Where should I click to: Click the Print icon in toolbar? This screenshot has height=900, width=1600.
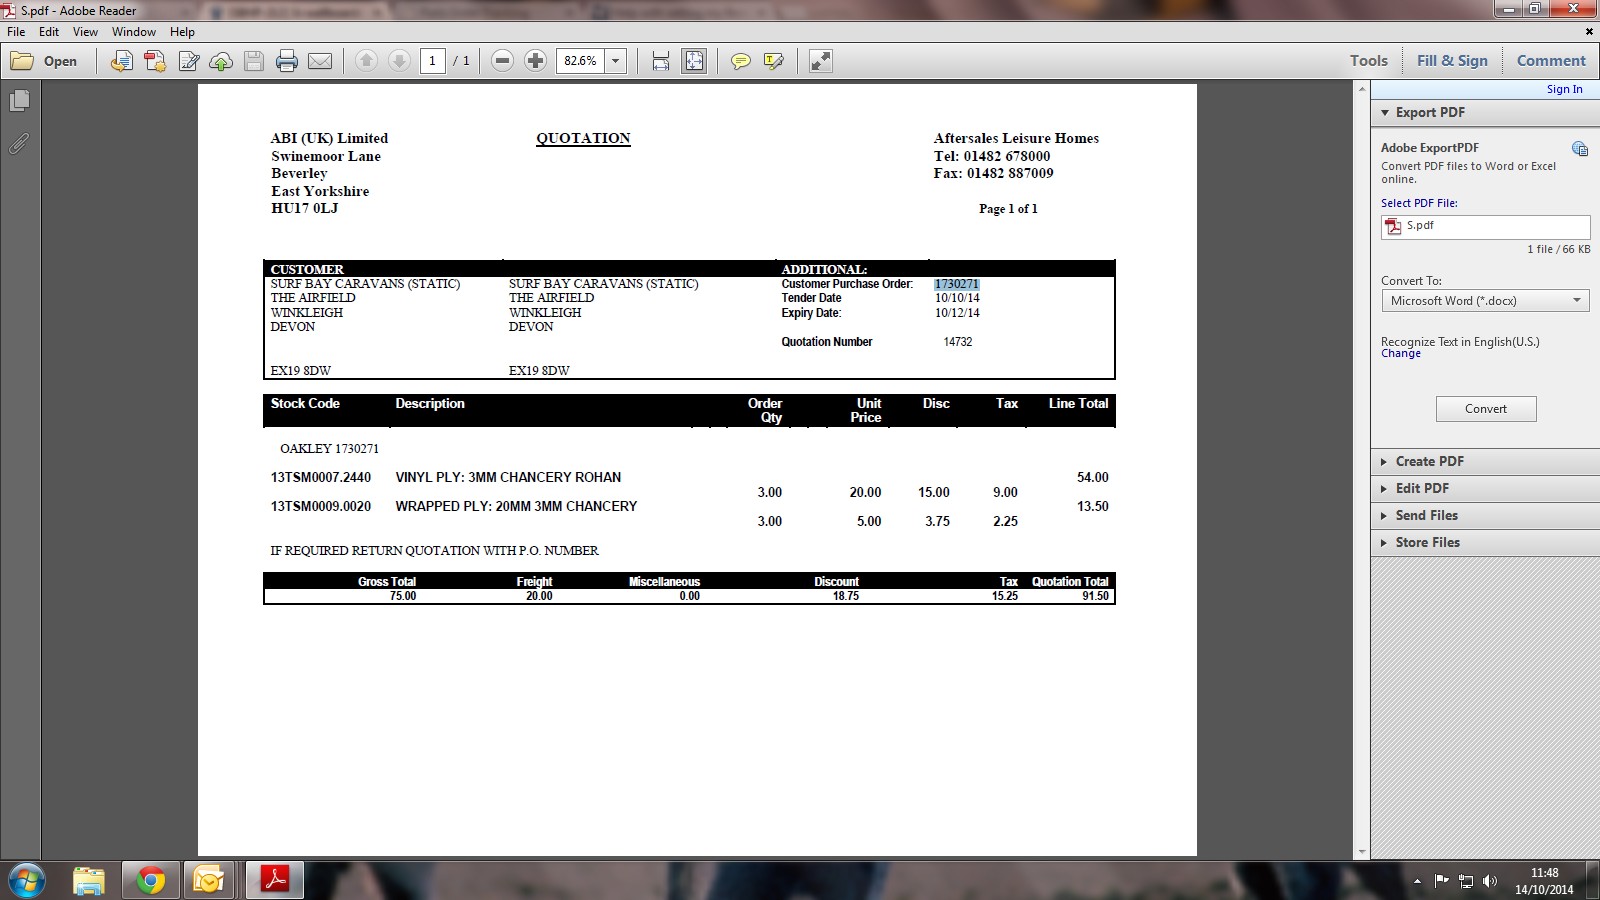pyautogui.click(x=287, y=61)
